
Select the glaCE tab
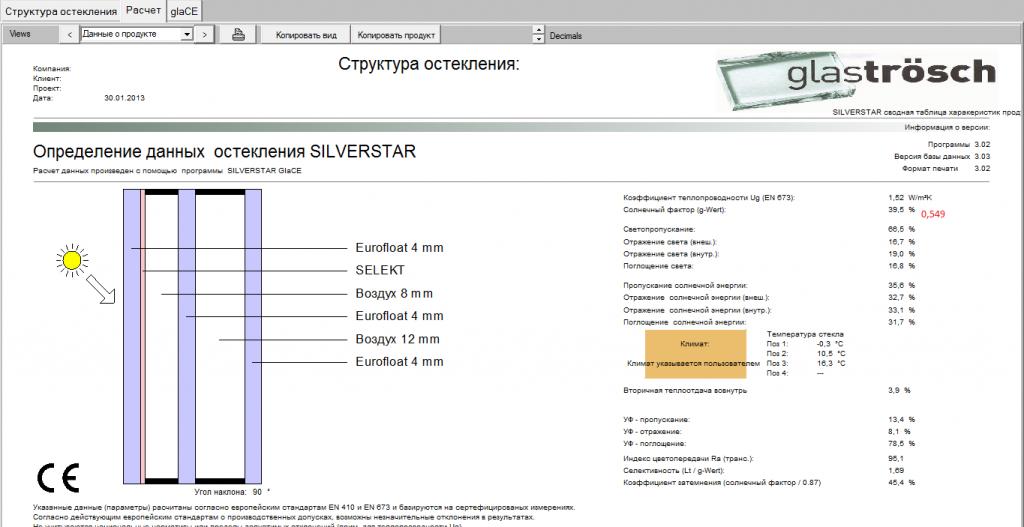(184, 11)
